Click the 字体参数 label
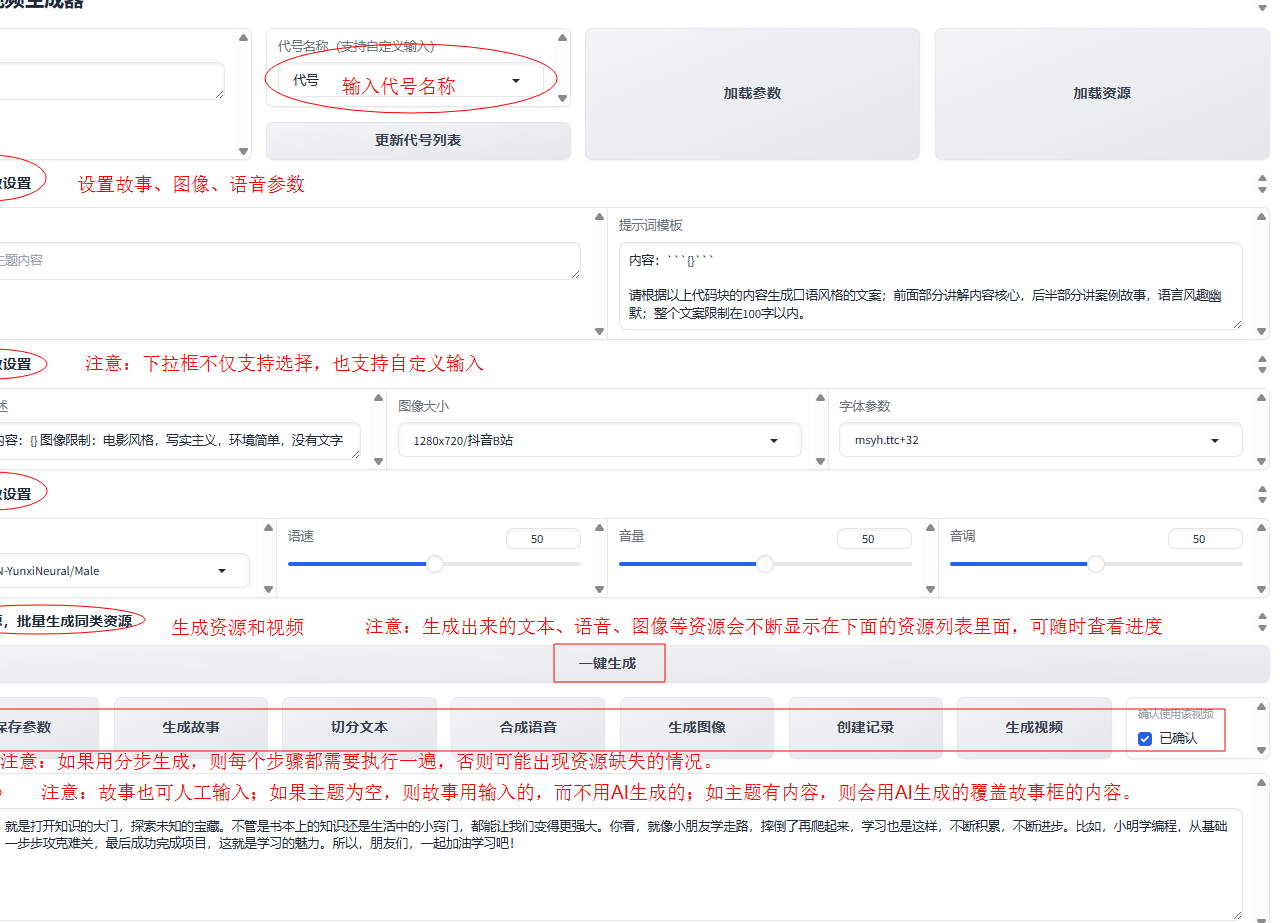Image resolution: width=1282 pixels, height=923 pixels. tap(865, 406)
